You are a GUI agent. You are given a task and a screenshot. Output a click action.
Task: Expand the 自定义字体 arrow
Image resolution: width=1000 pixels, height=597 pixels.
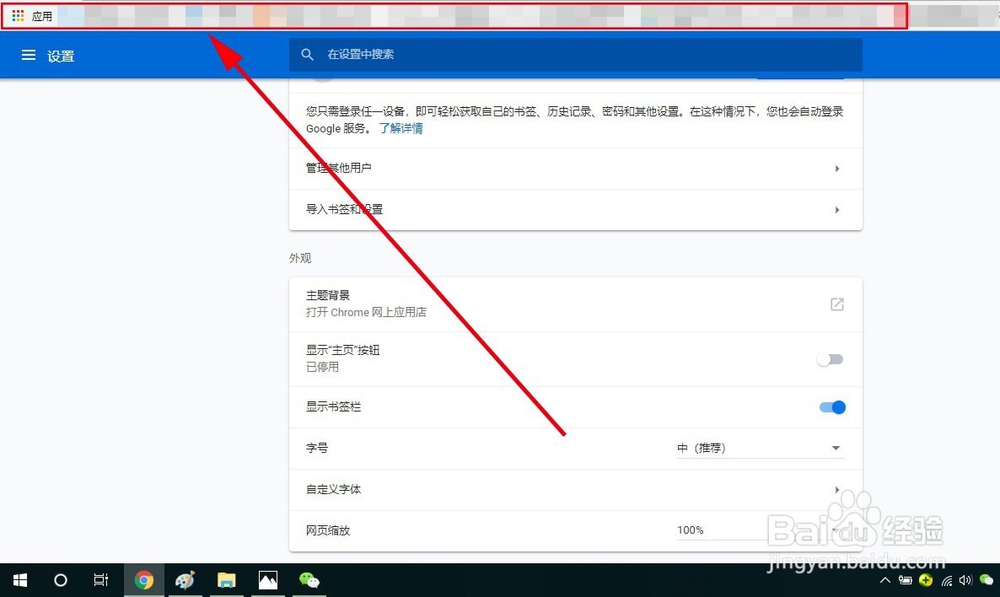click(x=837, y=489)
